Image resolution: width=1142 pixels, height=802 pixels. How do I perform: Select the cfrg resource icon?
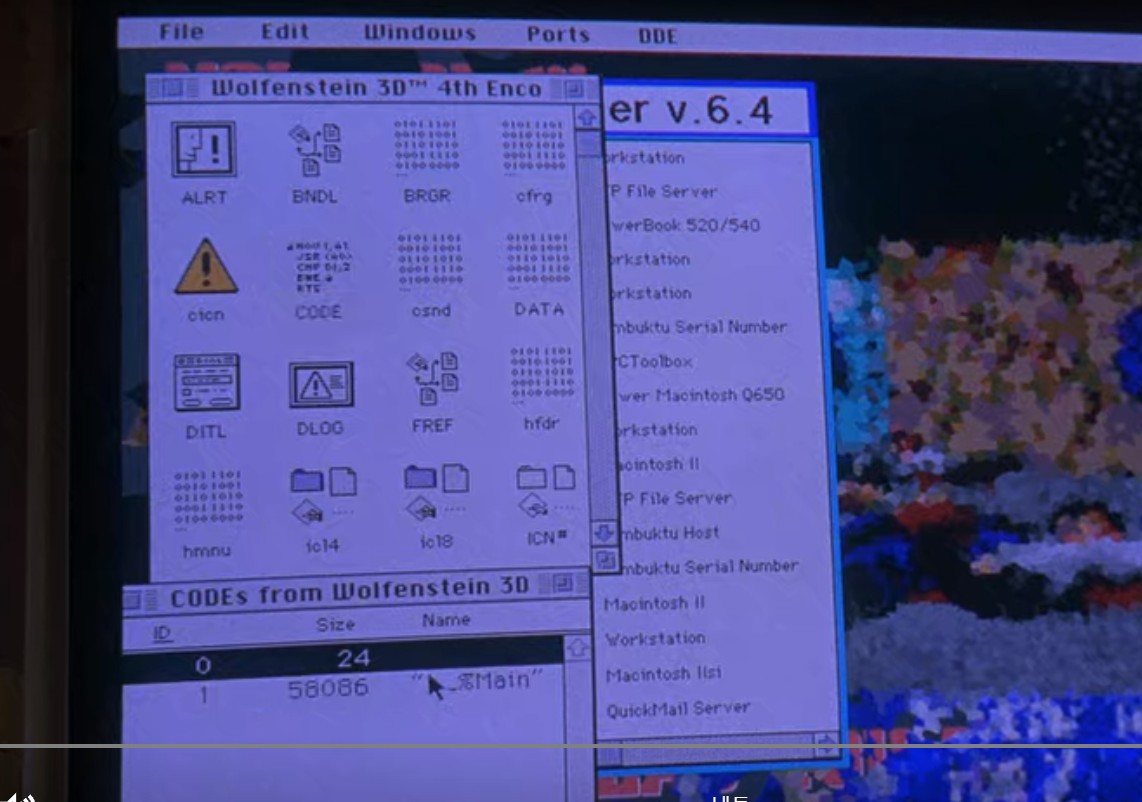click(x=533, y=149)
